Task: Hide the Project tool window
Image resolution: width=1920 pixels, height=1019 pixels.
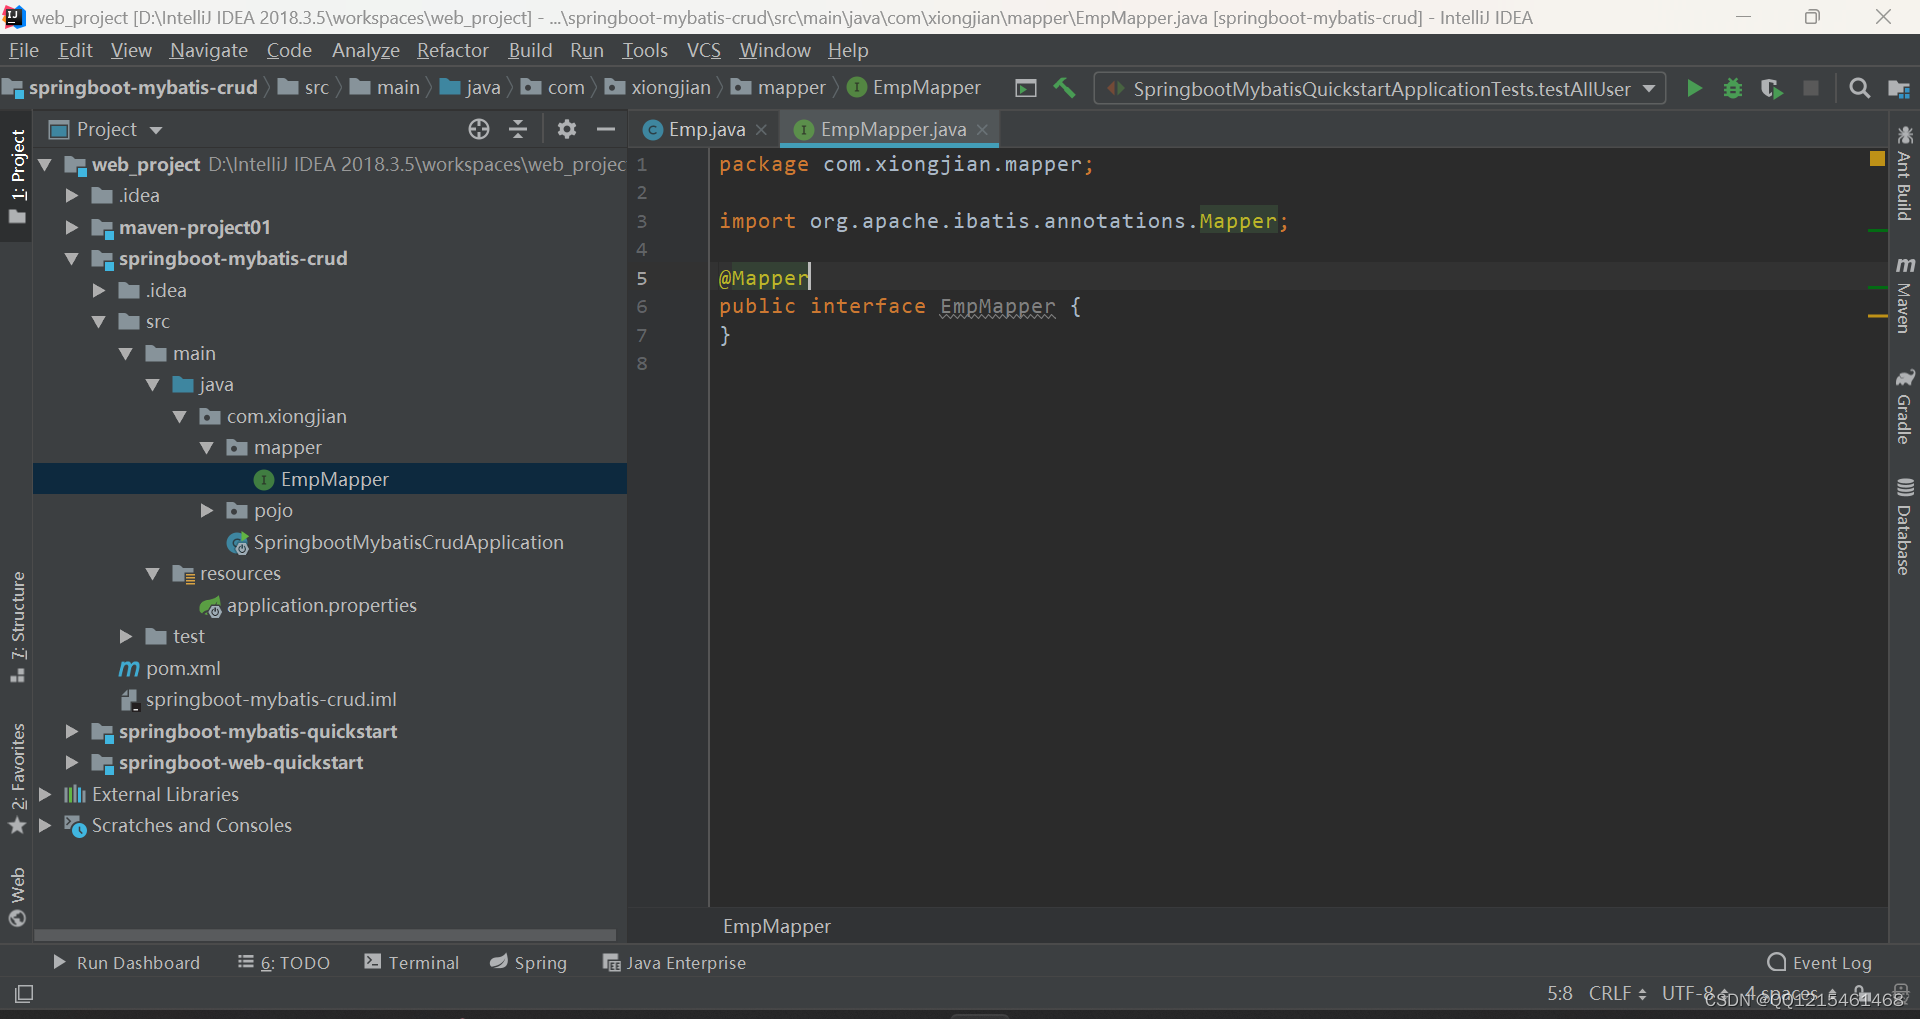Action: [605, 129]
